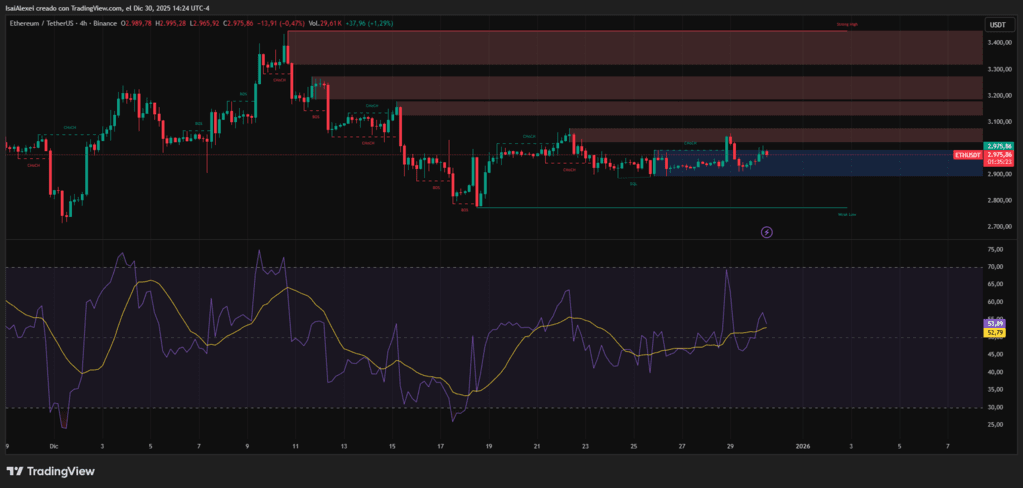Click the candle countdown timer 01:35:23
1023x488 pixels.
click(1000, 161)
